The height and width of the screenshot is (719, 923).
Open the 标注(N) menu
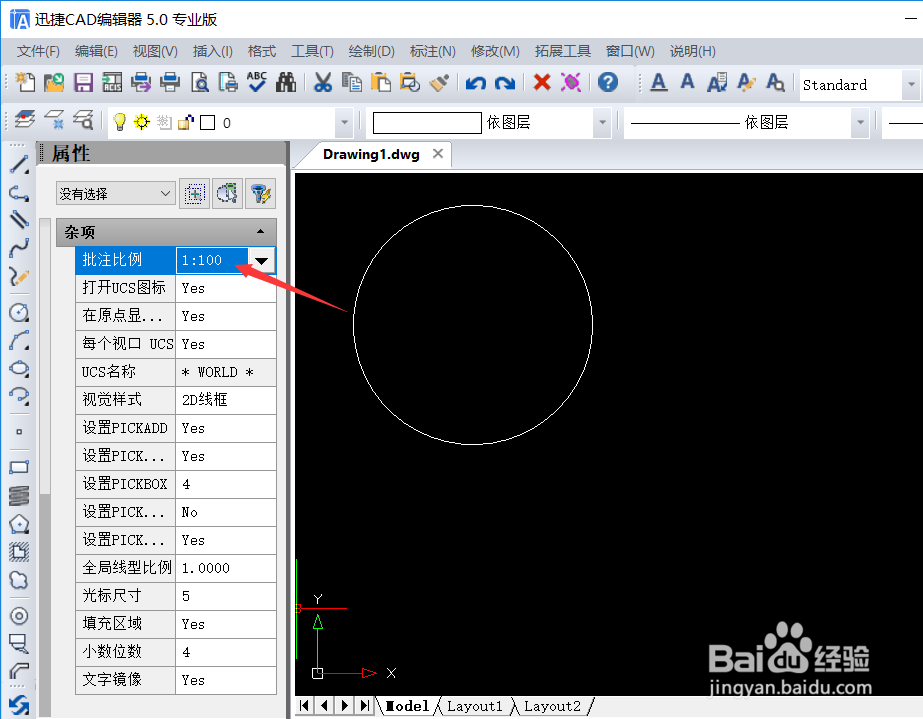click(x=432, y=51)
